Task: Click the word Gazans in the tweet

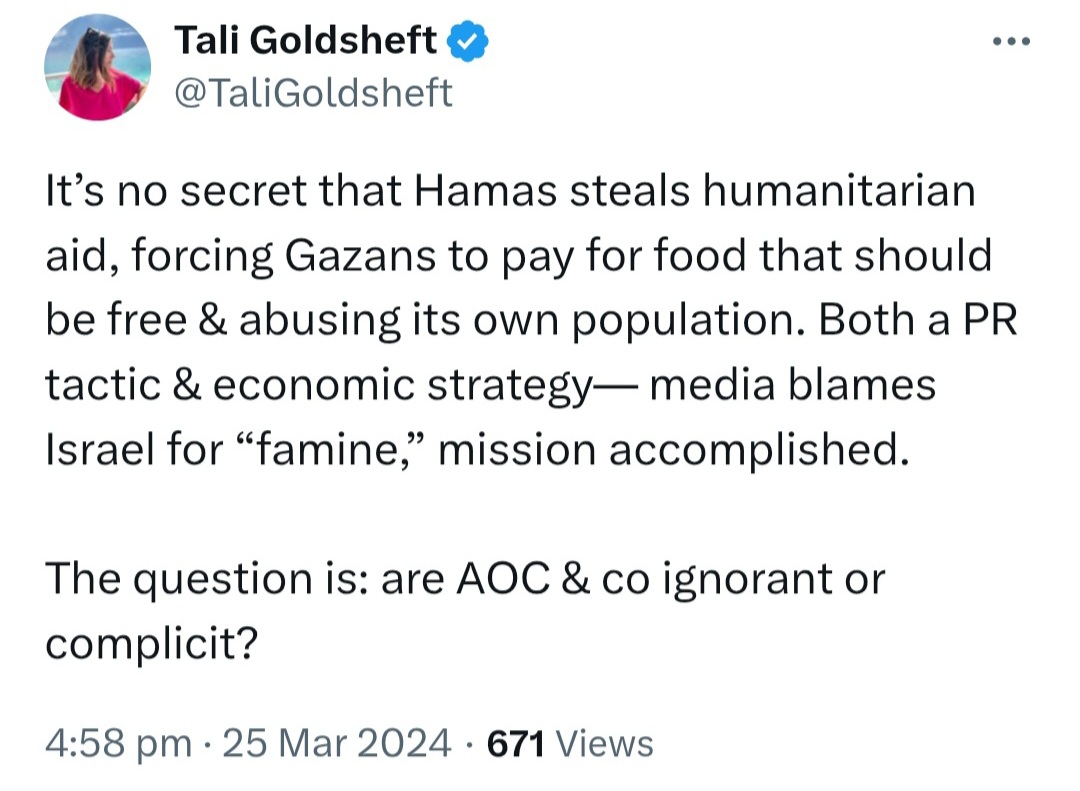Action: coord(360,256)
